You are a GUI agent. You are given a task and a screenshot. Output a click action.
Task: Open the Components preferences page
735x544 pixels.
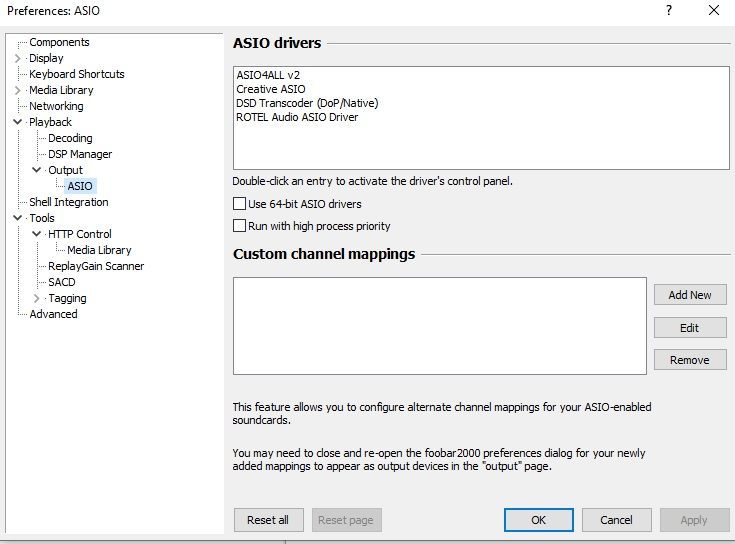(x=59, y=42)
